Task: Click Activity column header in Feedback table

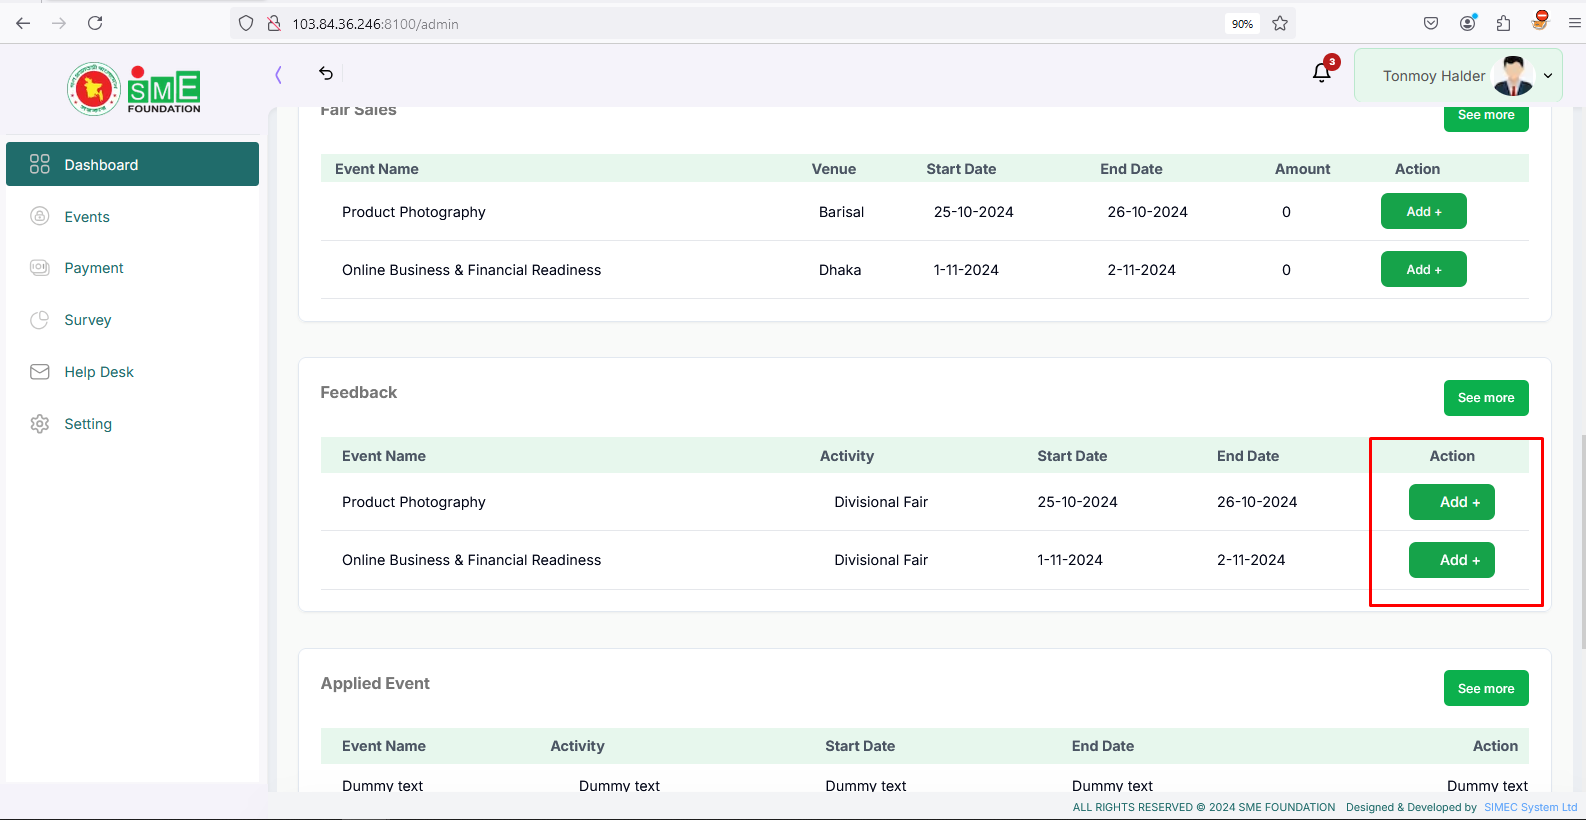Action: click(x=847, y=456)
